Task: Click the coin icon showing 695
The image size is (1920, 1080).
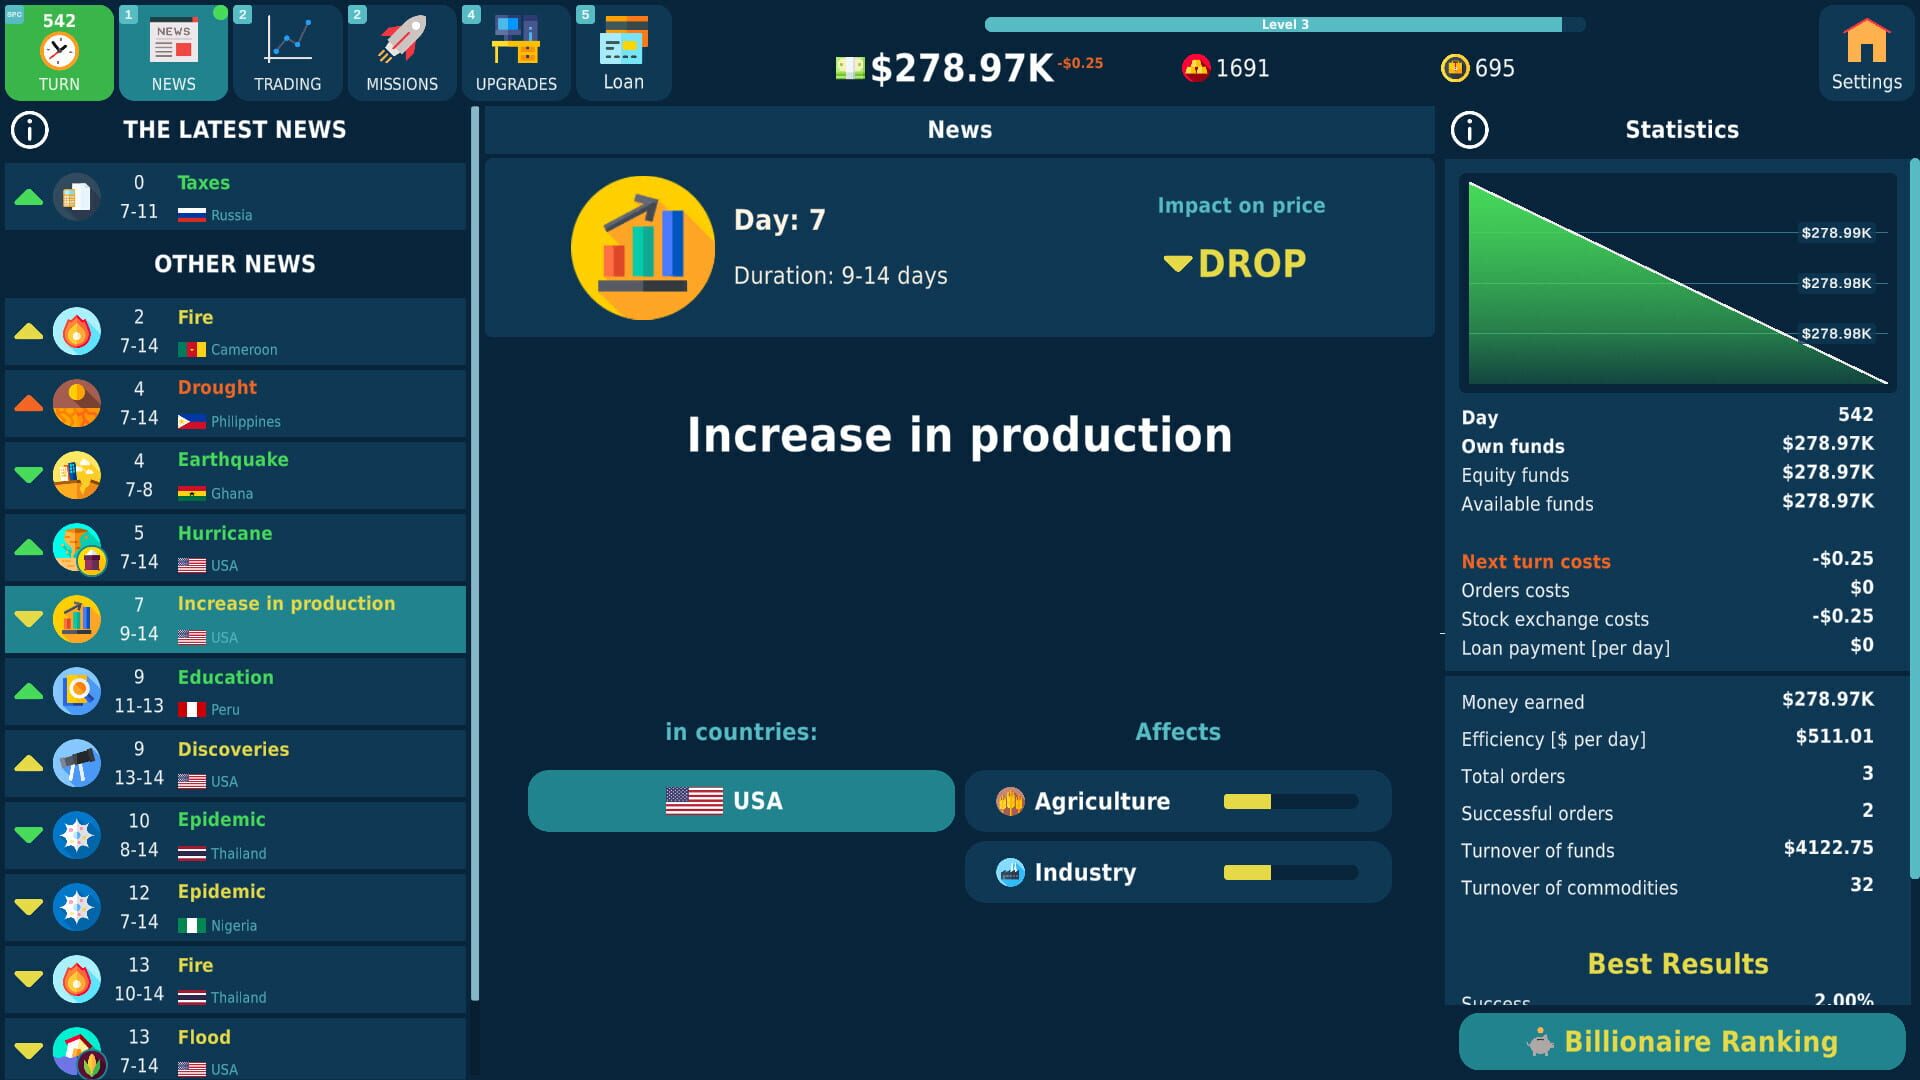Action: [1453, 68]
